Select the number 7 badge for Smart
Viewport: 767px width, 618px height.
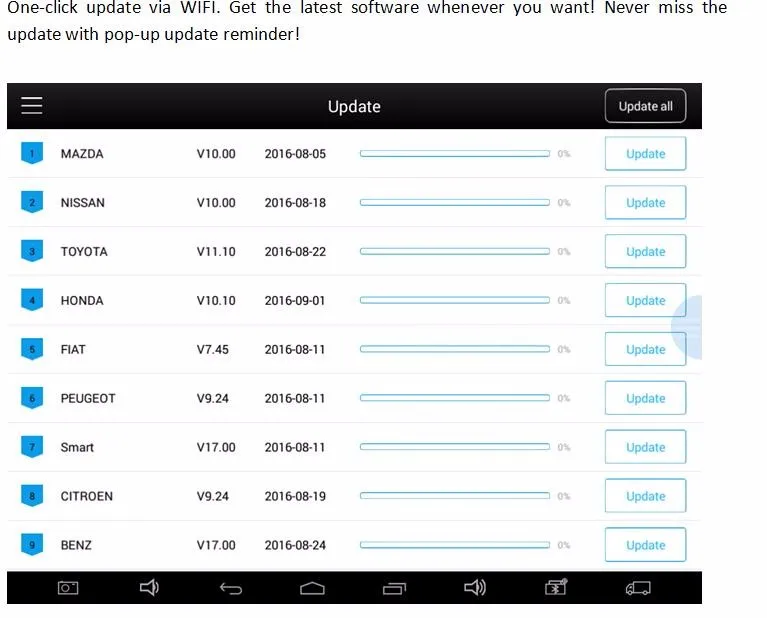point(32,447)
